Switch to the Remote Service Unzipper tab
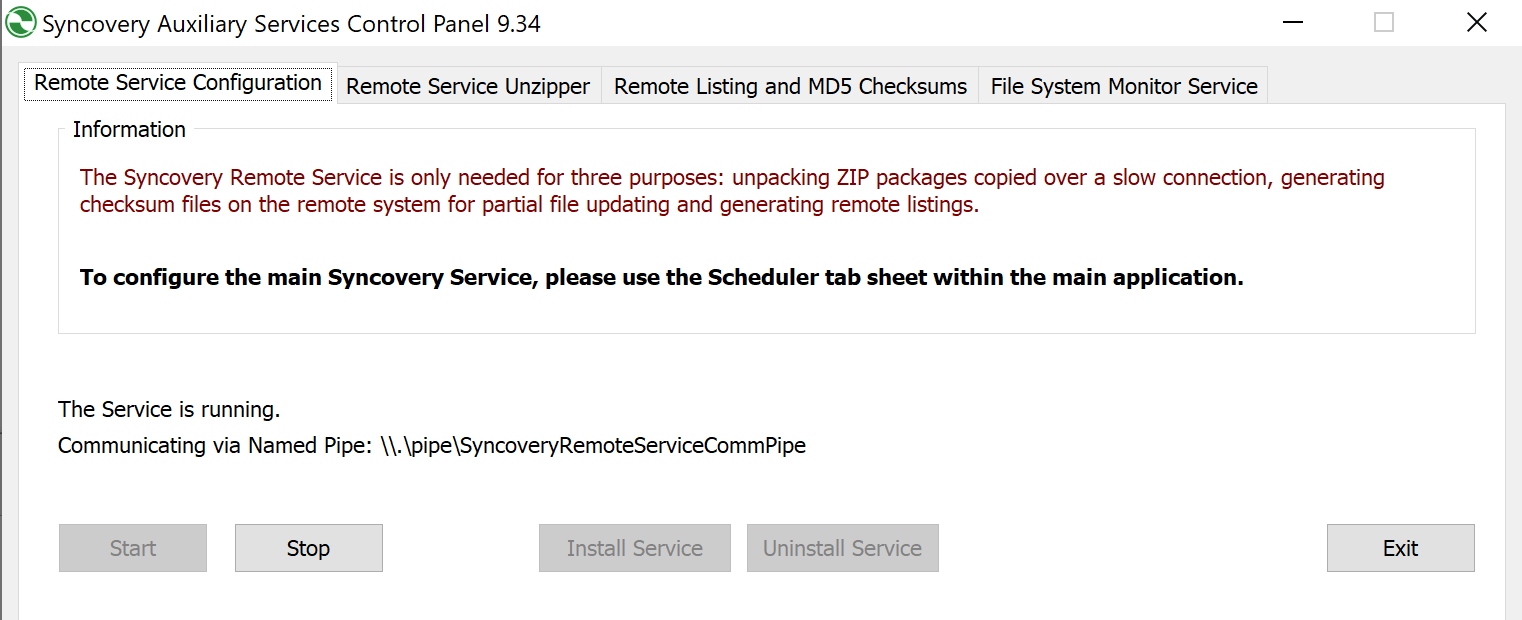Viewport: 1522px width, 620px height. (x=467, y=86)
